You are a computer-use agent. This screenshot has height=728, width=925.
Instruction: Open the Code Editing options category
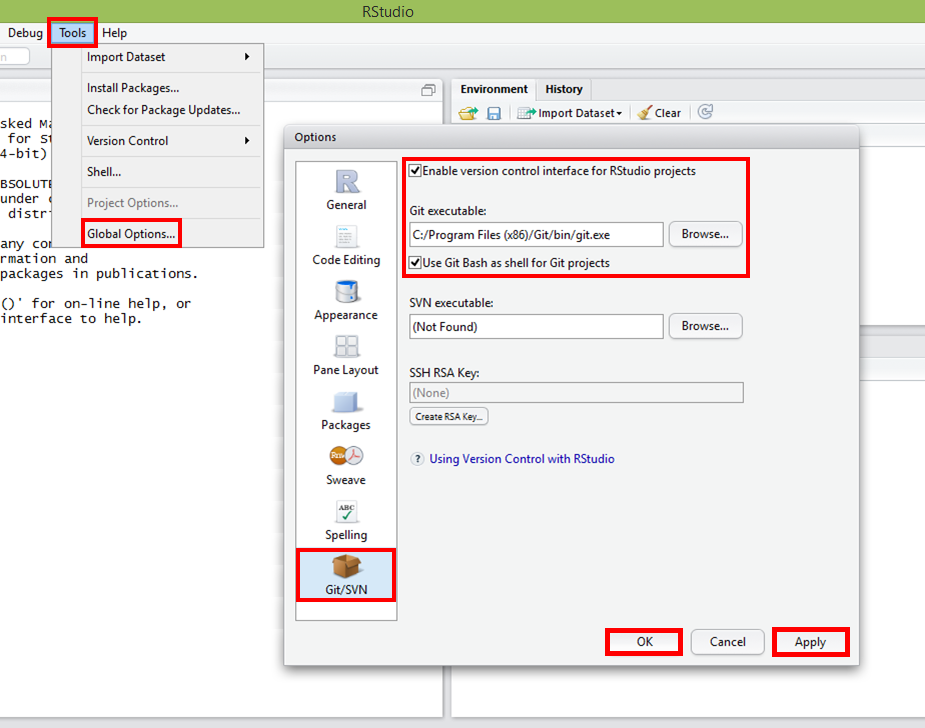[346, 245]
